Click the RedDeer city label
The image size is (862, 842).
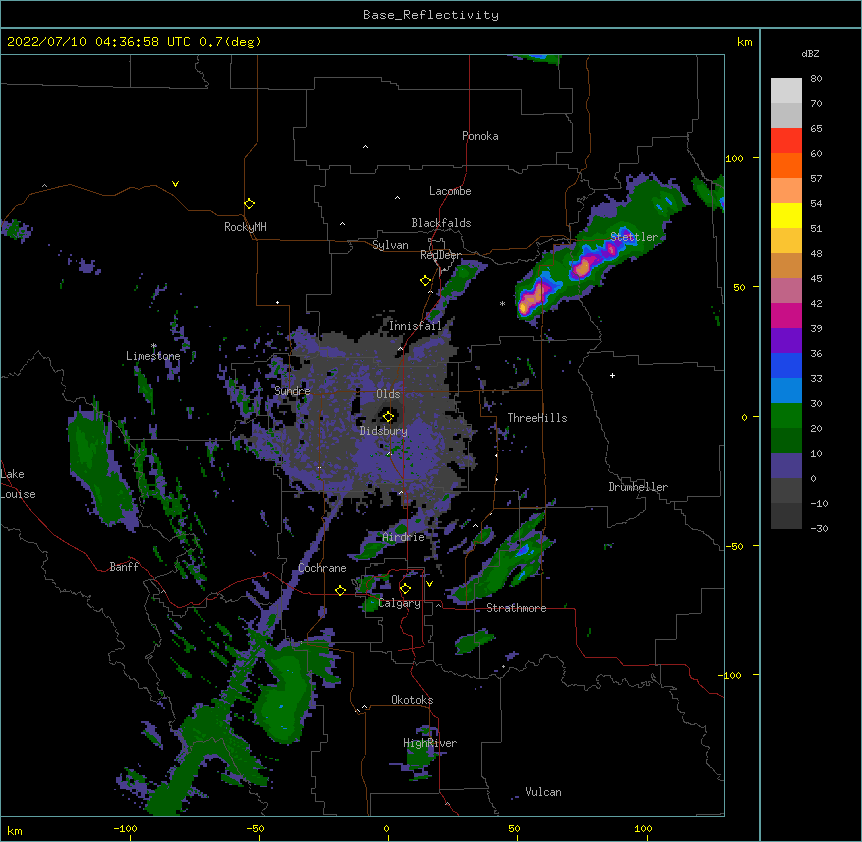pyautogui.click(x=440, y=255)
